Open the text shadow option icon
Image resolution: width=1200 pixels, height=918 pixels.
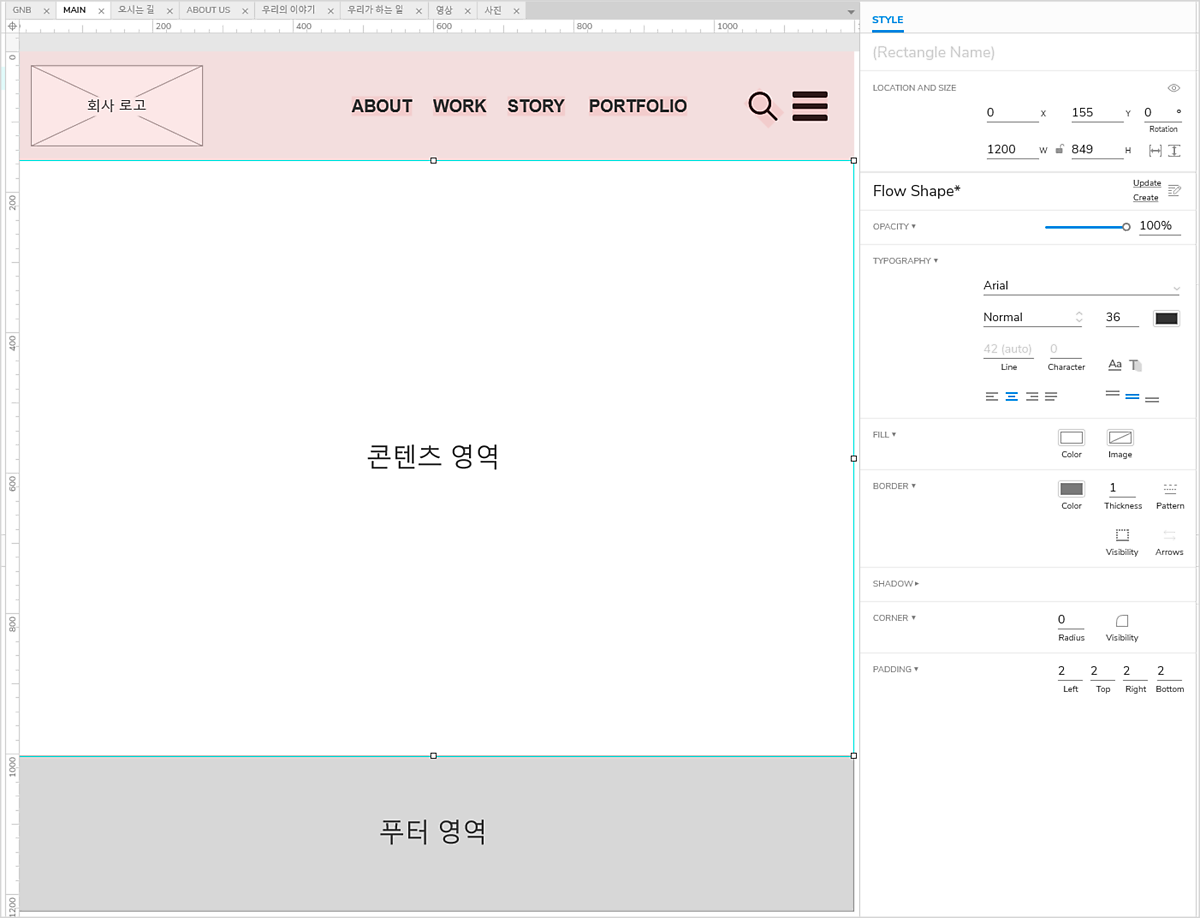[x=1135, y=366]
